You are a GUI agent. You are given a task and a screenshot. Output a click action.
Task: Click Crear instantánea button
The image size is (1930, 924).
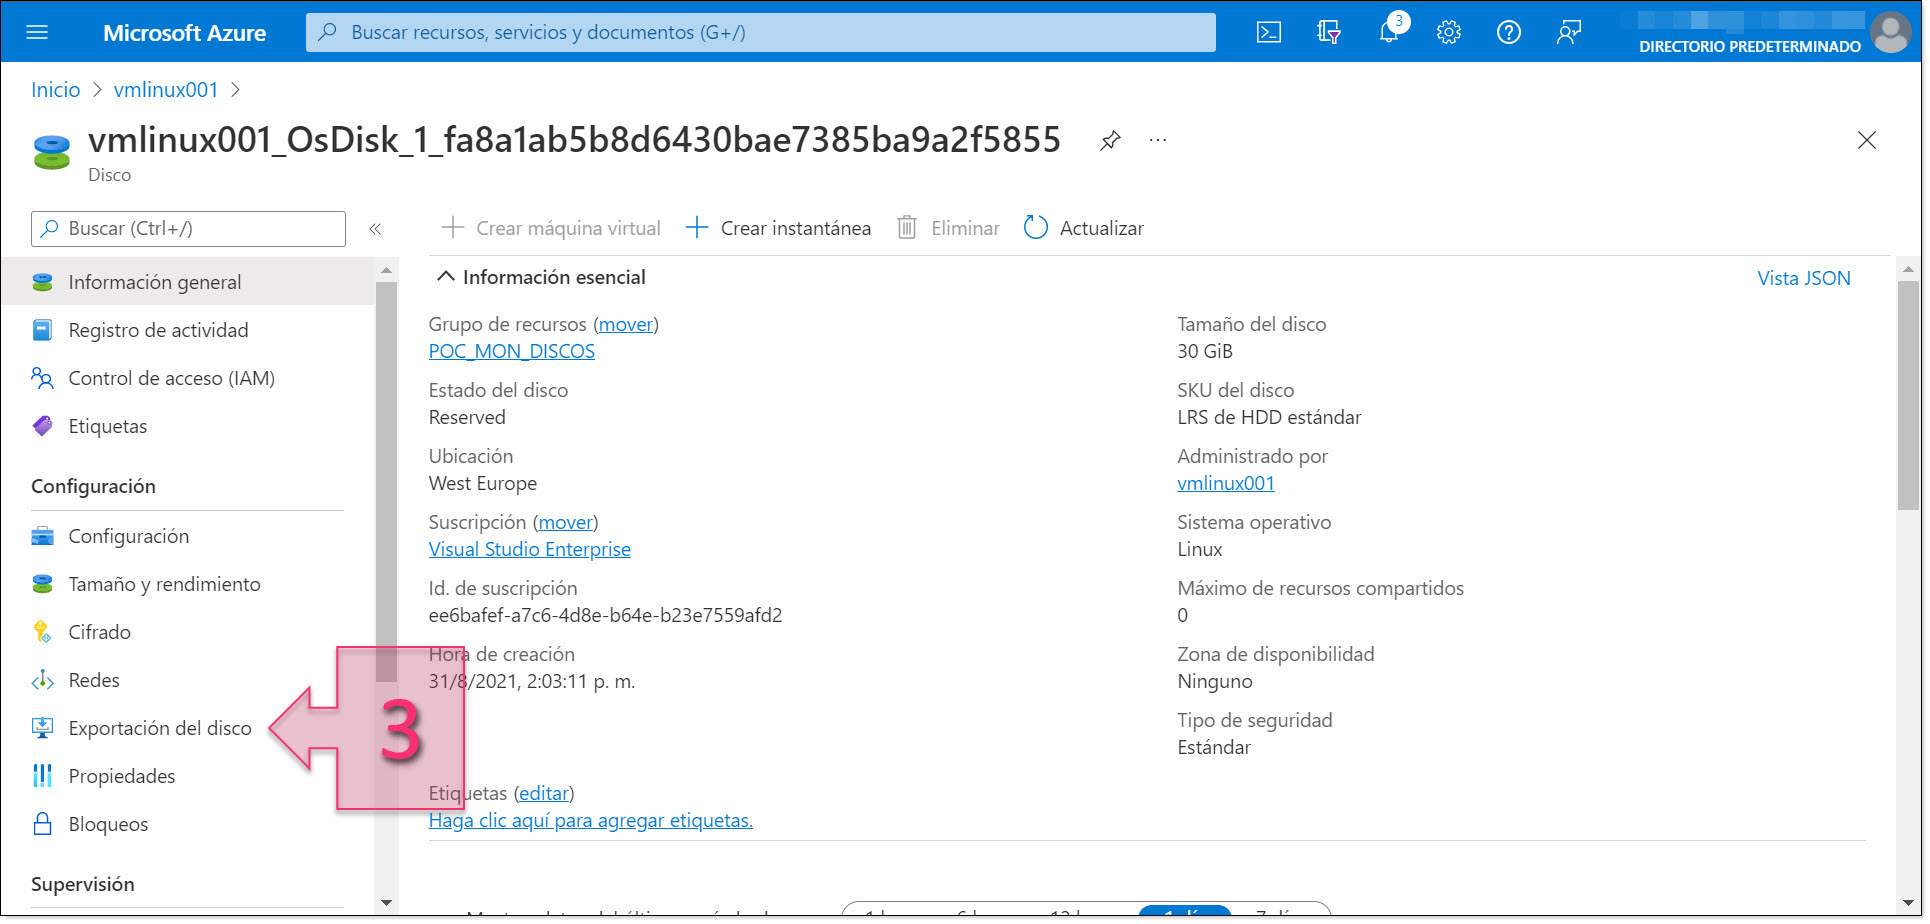777,227
